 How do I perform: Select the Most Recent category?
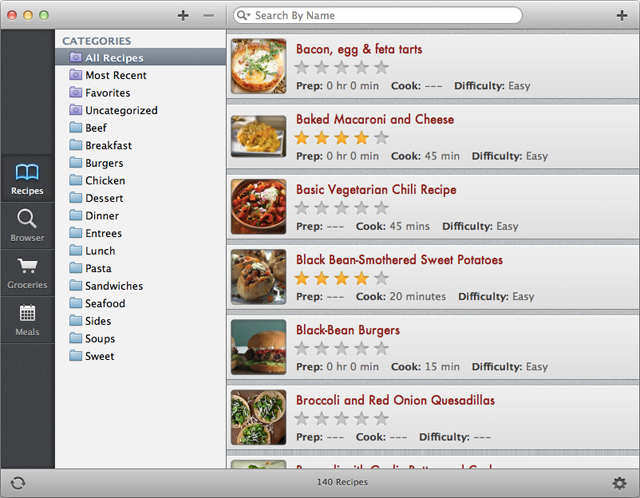click(140, 75)
